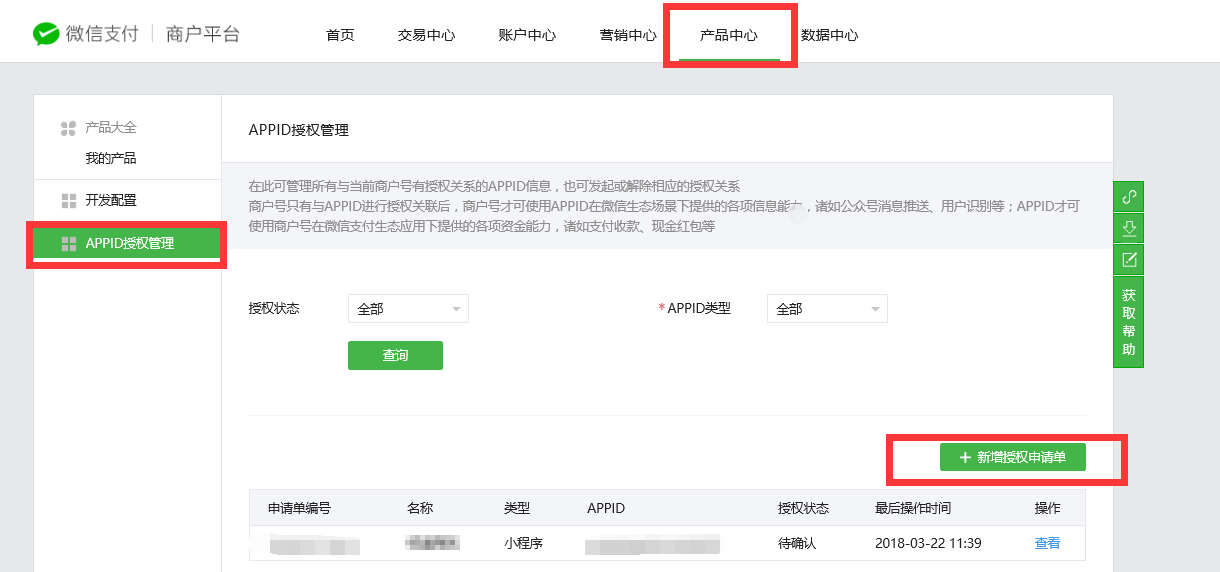Switch to the 交易中心 tab
1220x572 pixels.
(x=426, y=35)
